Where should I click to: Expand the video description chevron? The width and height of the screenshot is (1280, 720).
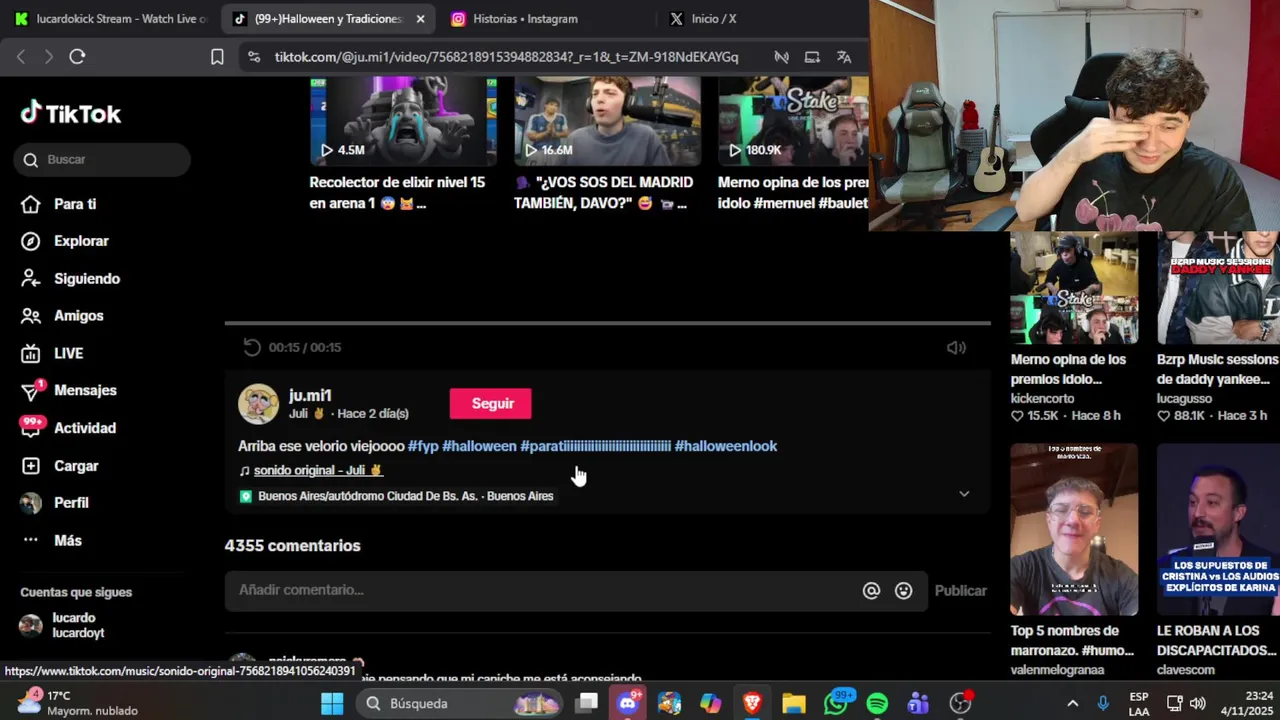964,494
